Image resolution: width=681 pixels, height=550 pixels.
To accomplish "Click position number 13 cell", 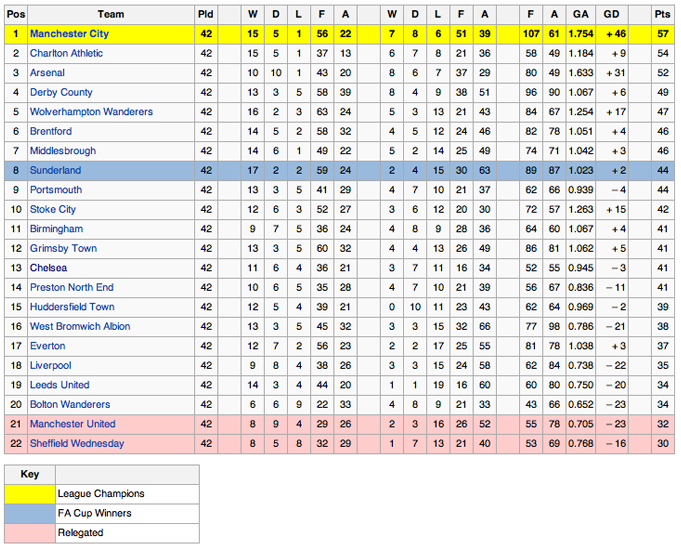I will pos(16,268).
